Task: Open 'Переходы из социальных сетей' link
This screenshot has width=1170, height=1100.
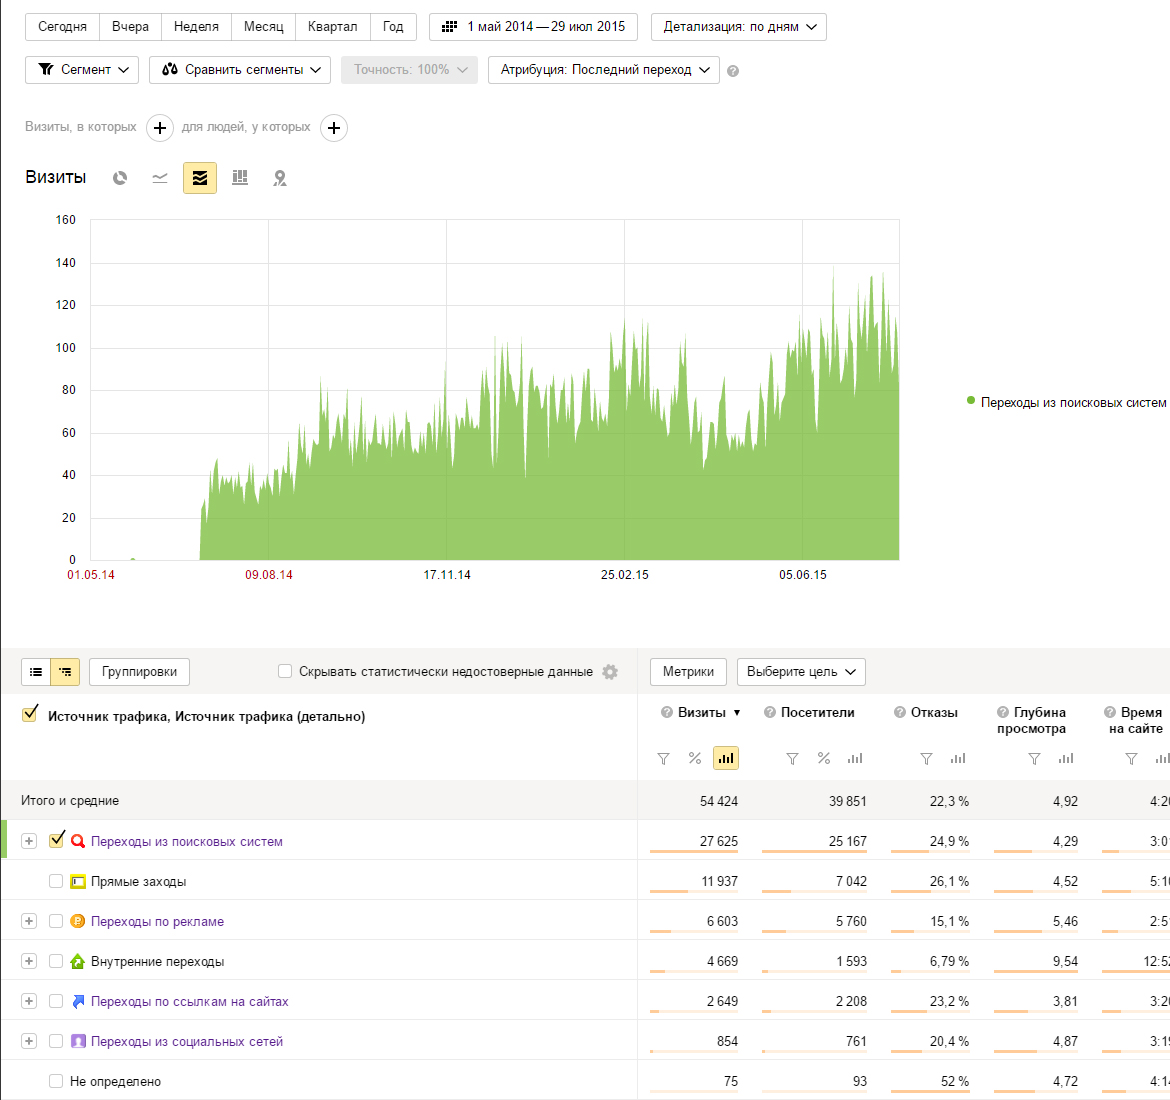Action: (x=187, y=1041)
